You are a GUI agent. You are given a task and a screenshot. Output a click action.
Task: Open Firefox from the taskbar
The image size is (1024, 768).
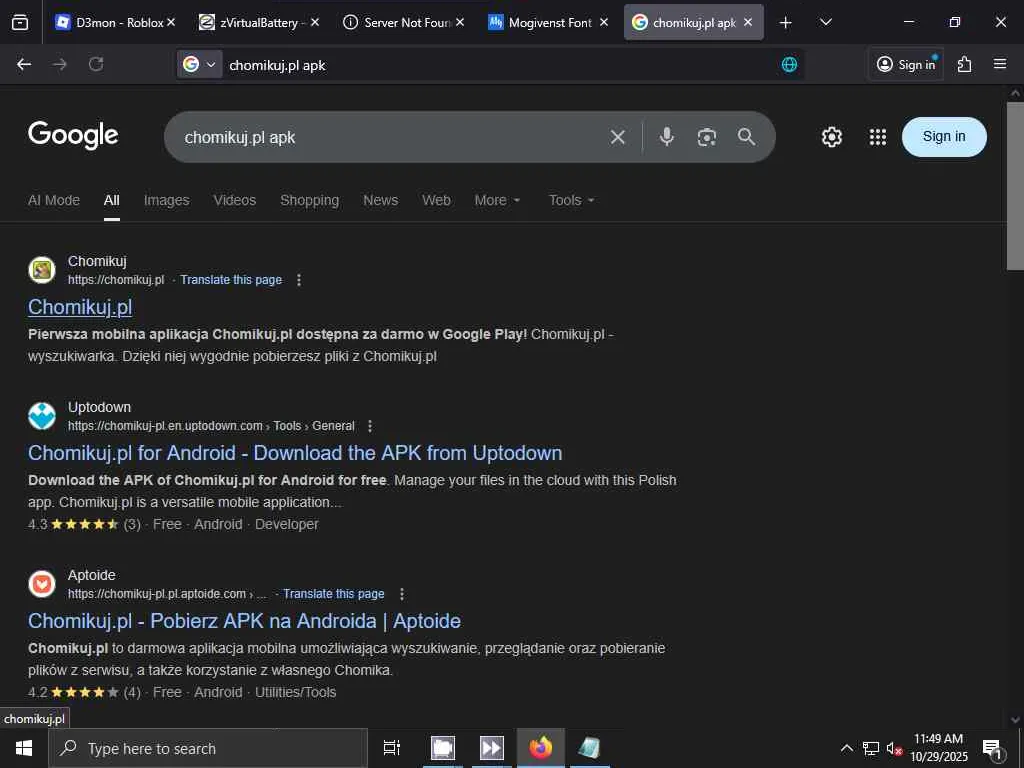(541, 748)
